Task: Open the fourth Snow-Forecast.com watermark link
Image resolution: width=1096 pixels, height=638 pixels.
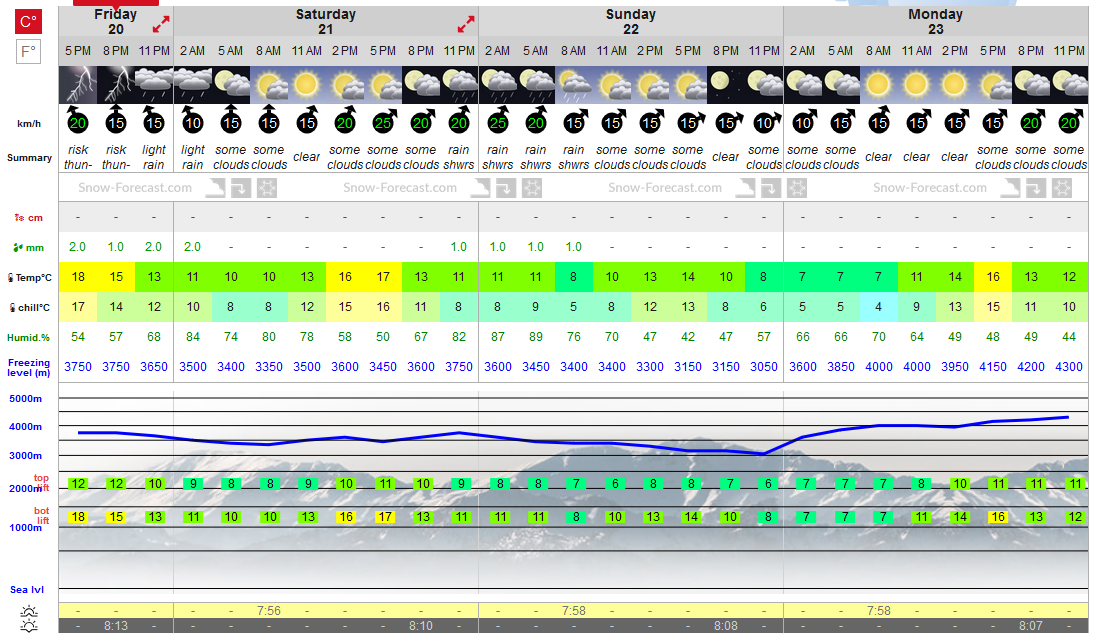Action: click(930, 188)
